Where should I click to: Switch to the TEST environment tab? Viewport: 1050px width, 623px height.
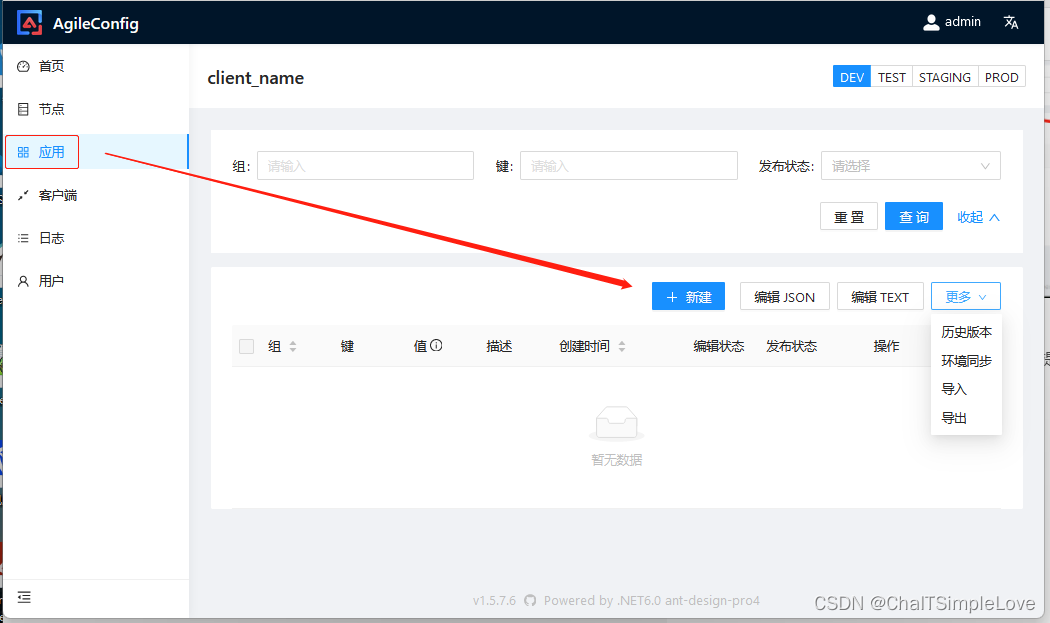tap(891, 76)
